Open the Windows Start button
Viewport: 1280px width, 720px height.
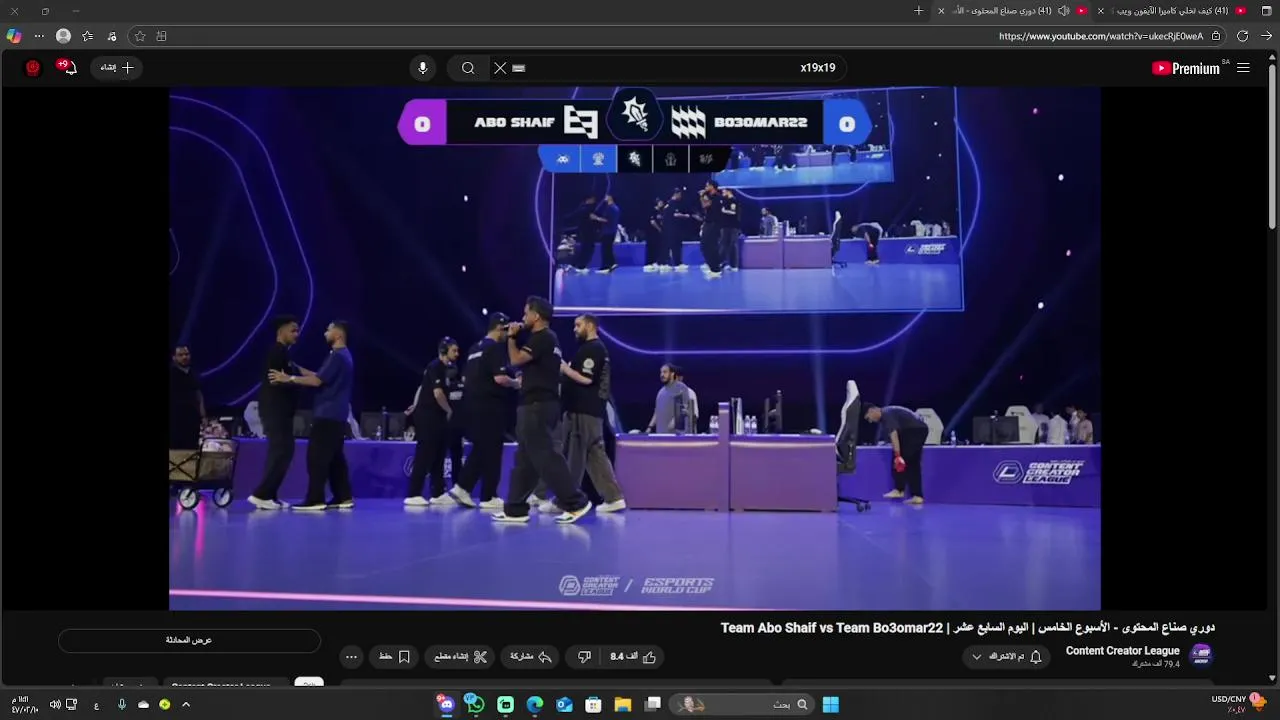(x=830, y=705)
